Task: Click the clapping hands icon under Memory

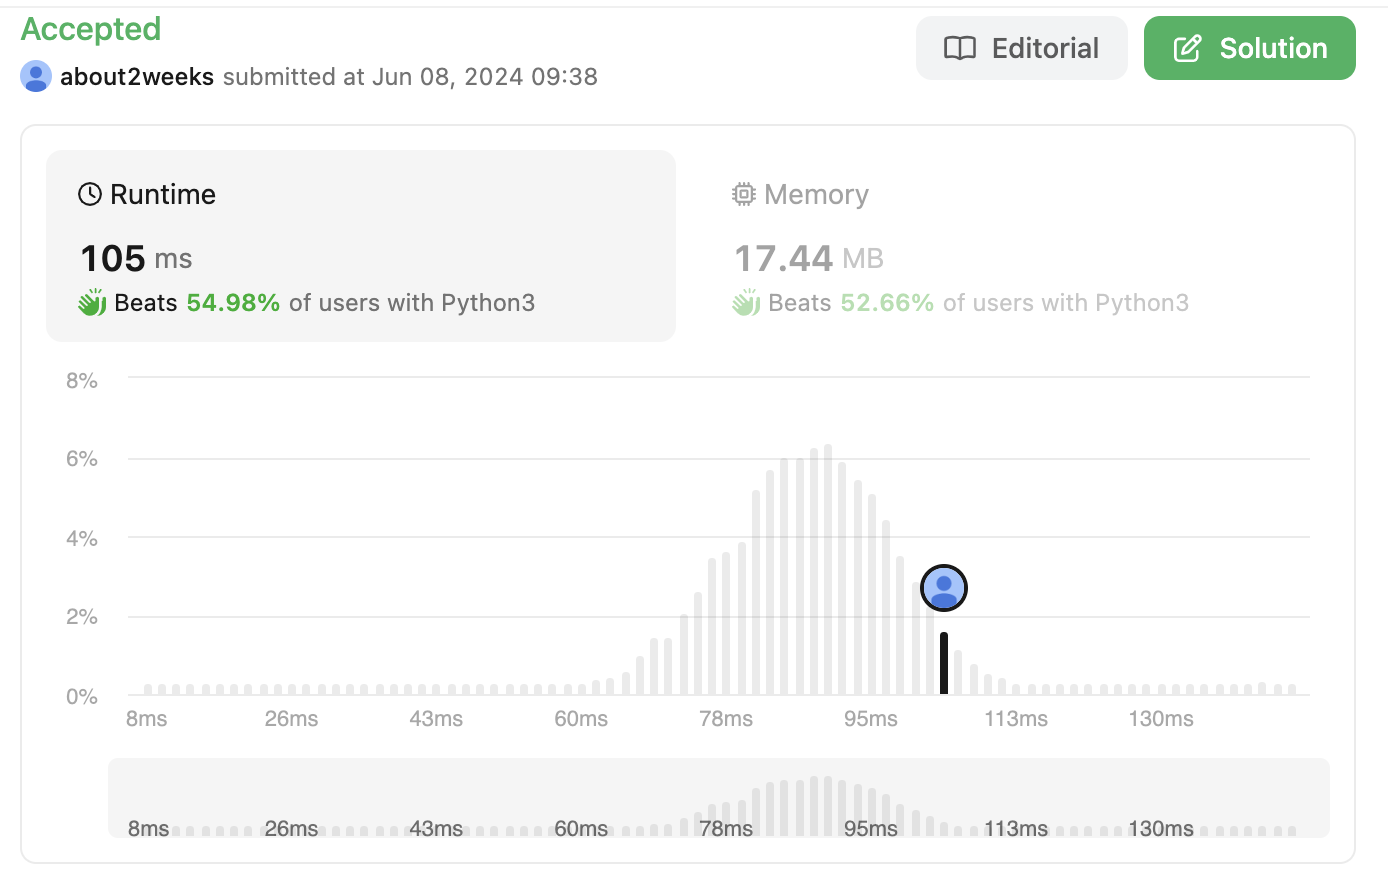Action: pyautogui.click(x=746, y=303)
